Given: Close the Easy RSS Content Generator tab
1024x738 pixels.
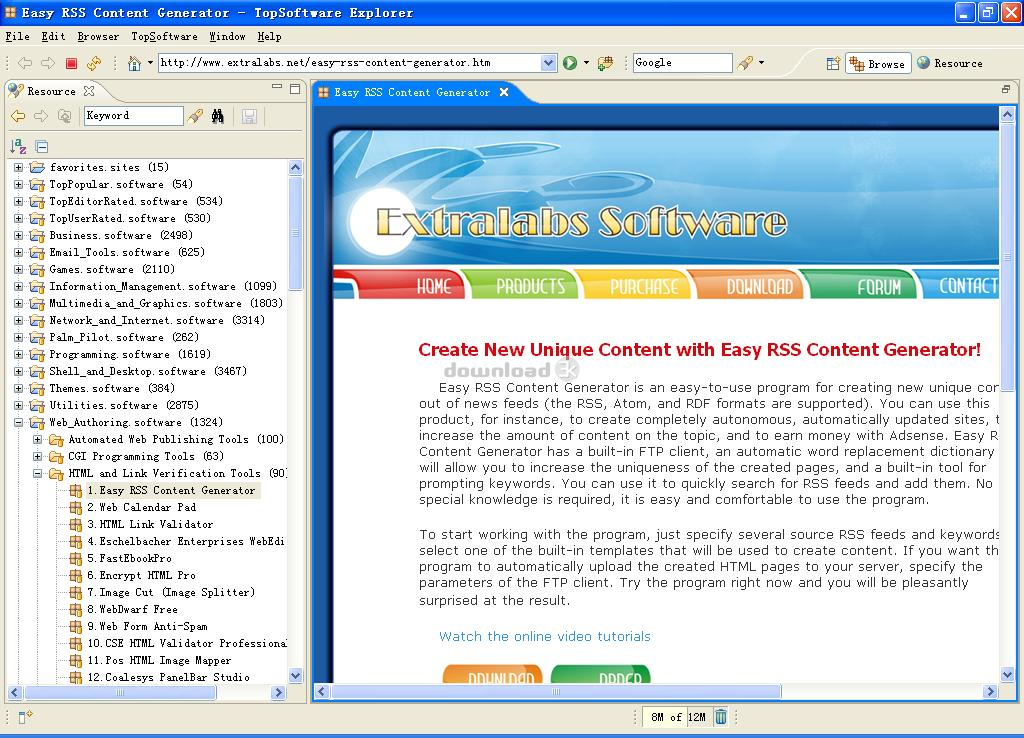Looking at the screenshot, I should click(504, 92).
